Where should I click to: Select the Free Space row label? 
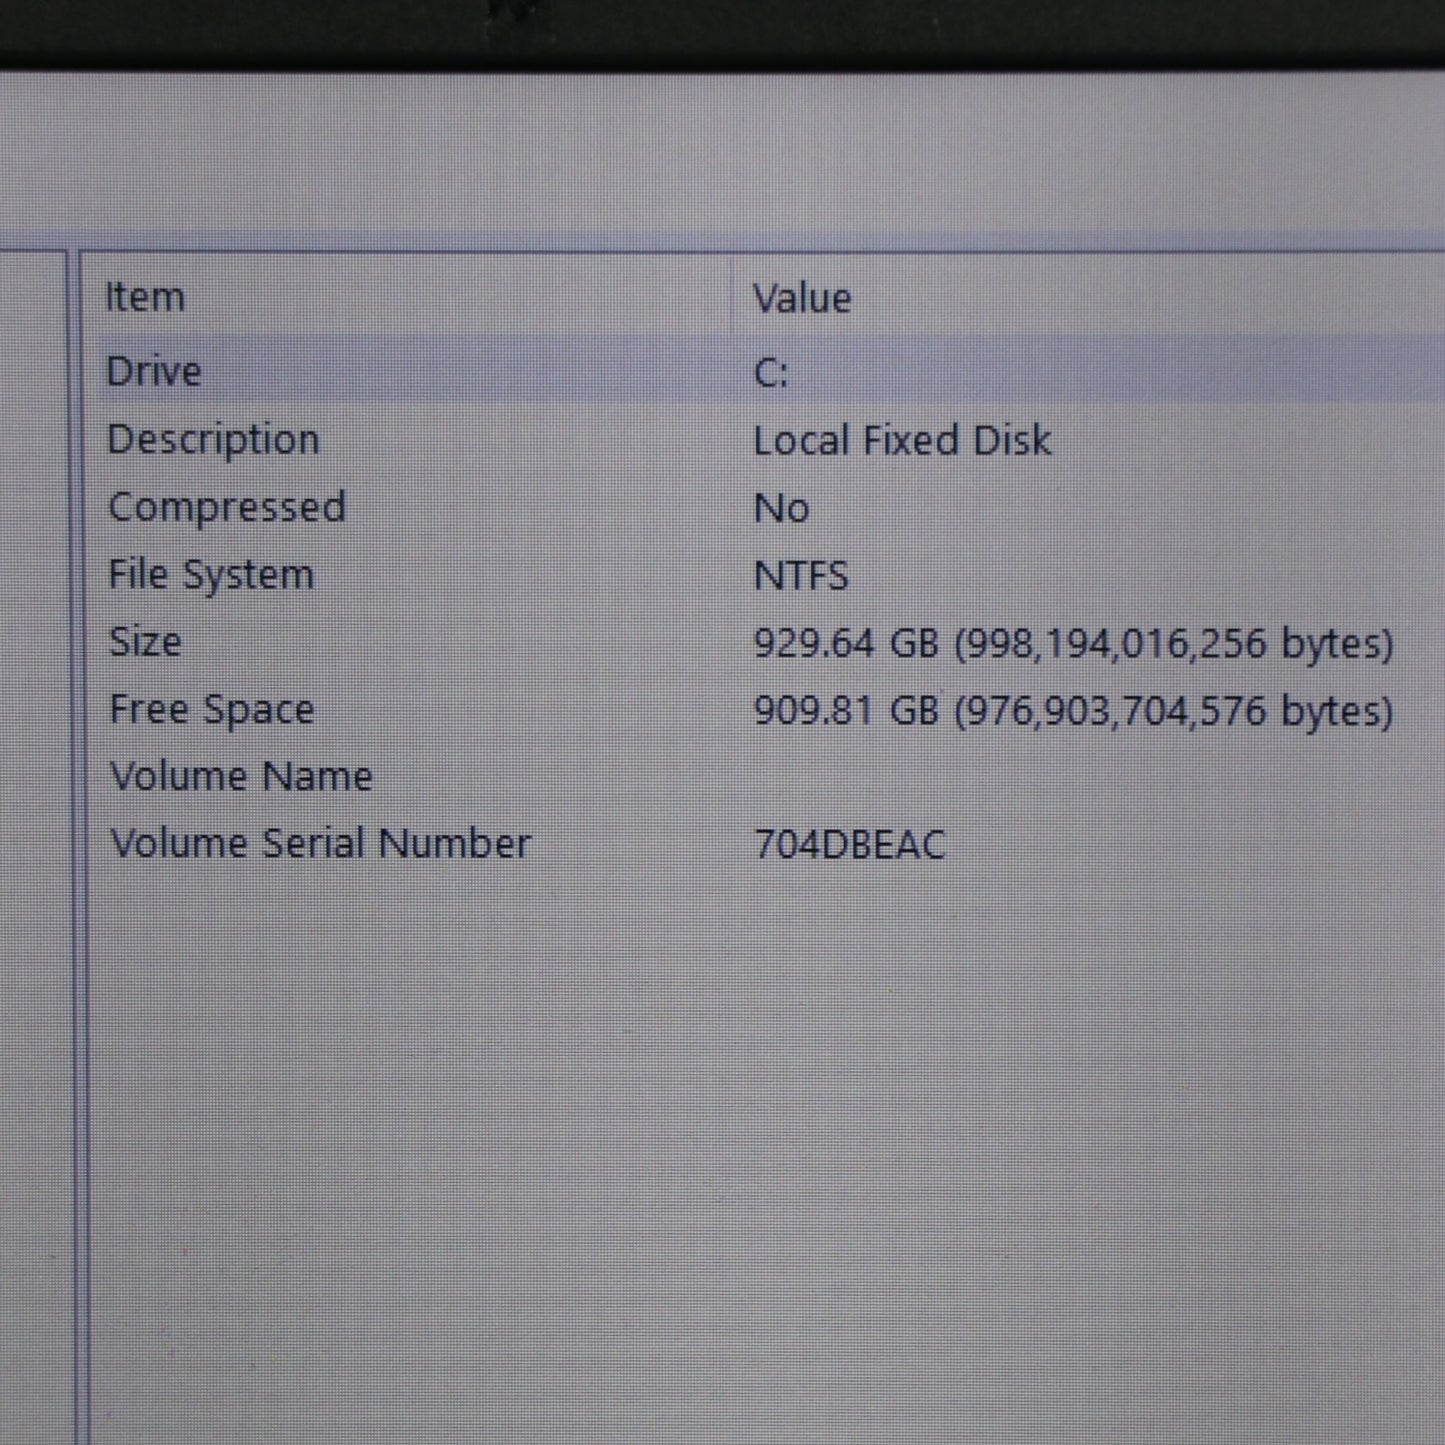pyautogui.click(x=212, y=709)
